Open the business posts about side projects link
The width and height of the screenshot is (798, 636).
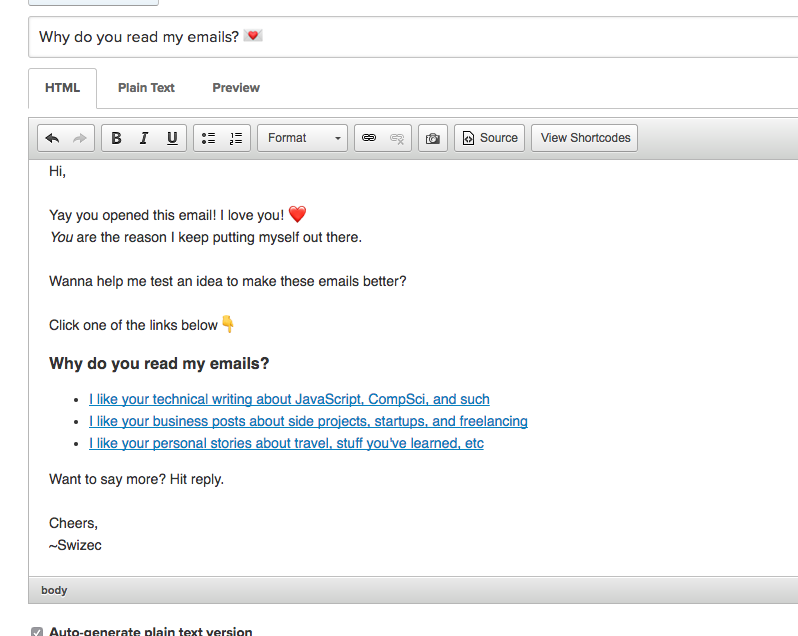click(x=308, y=421)
